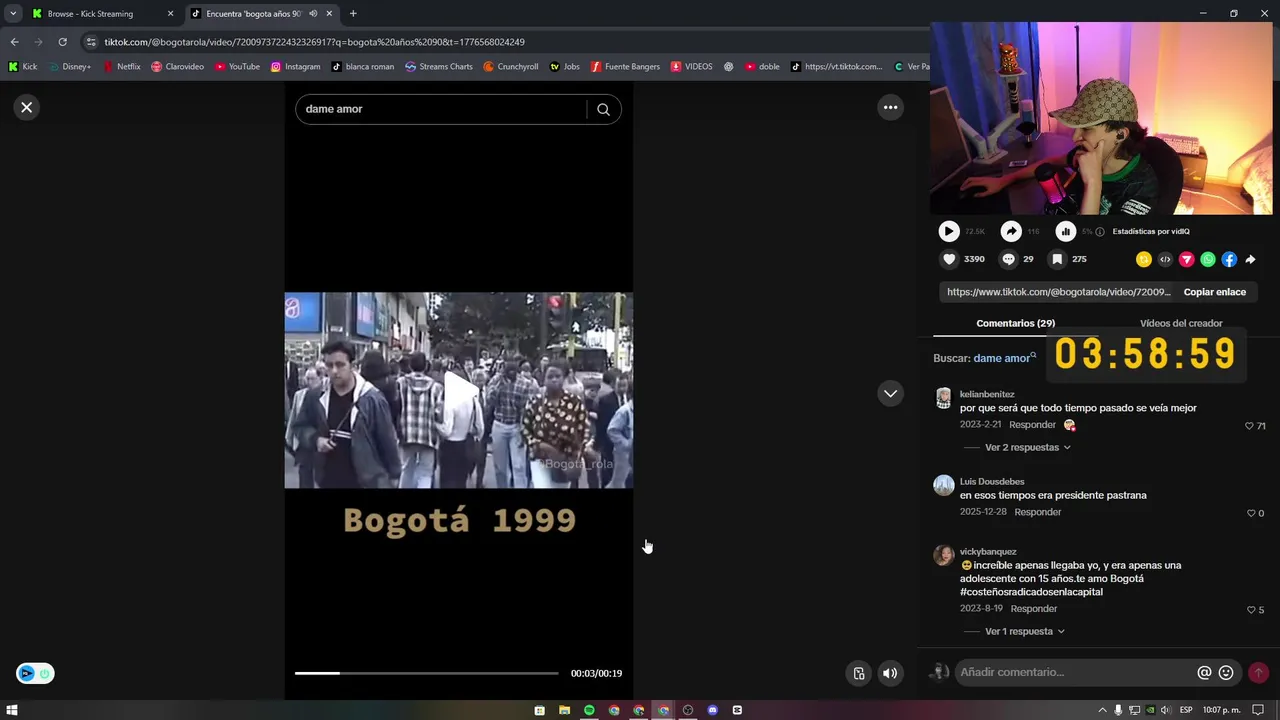Expand 'Ver 1 respuesta' under vickybanquez comment
The width and height of the screenshot is (1280, 720).
[1024, 631]
